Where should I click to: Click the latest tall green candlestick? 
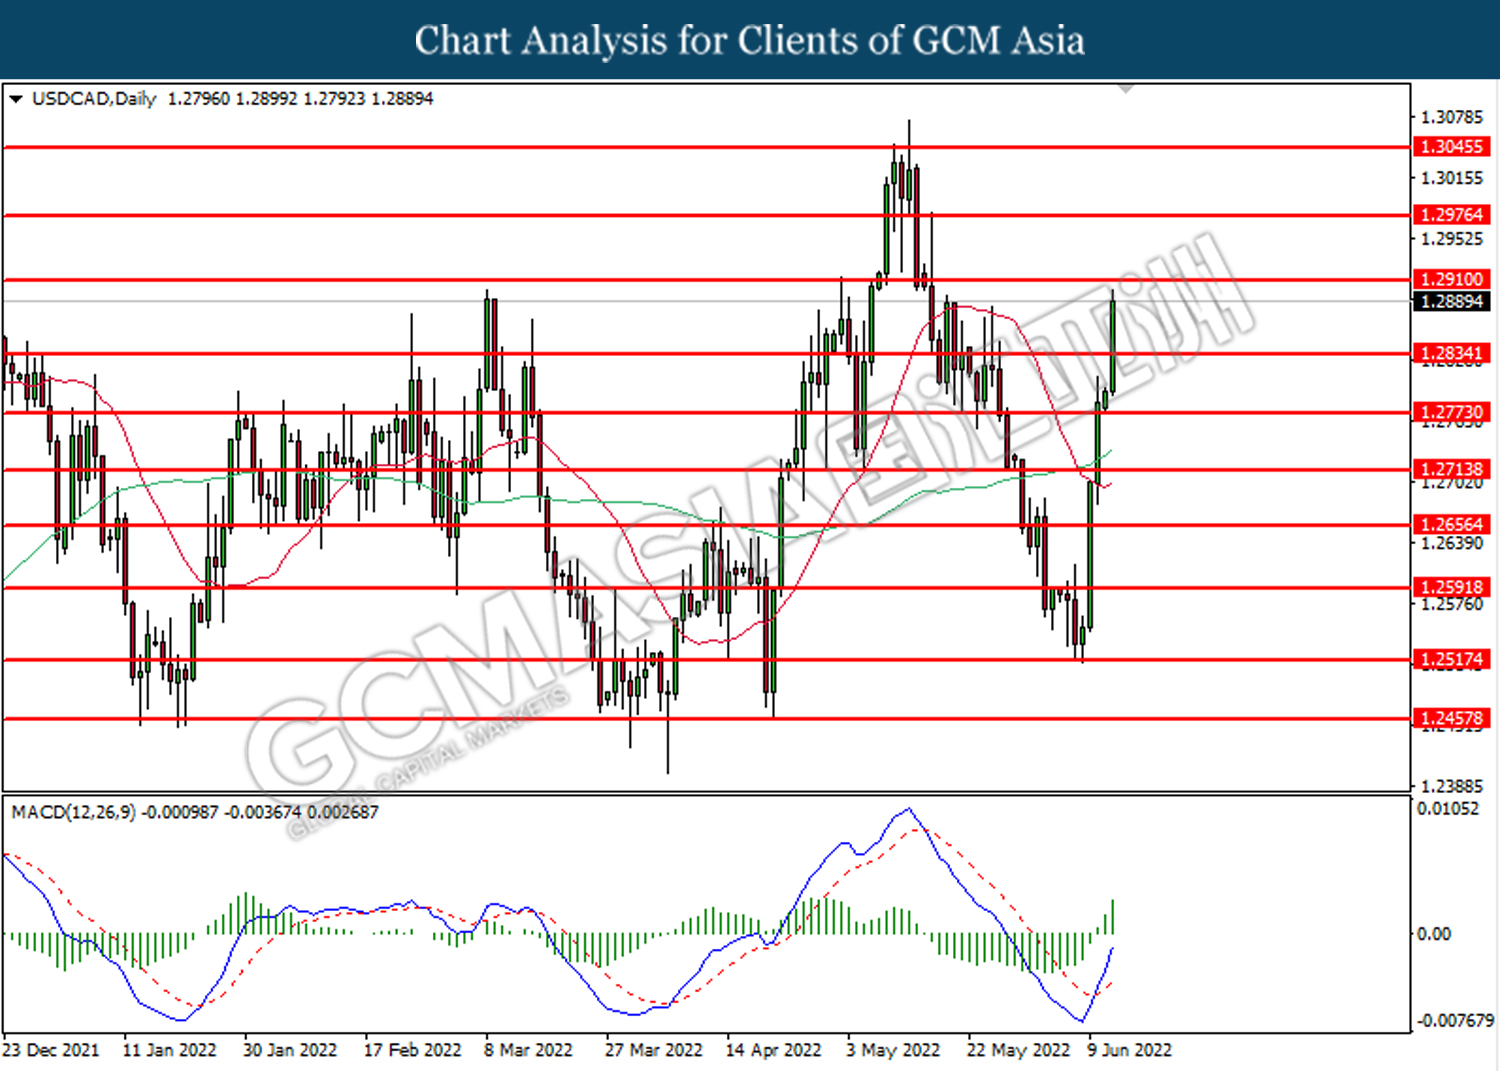[x=1113, y=346]
